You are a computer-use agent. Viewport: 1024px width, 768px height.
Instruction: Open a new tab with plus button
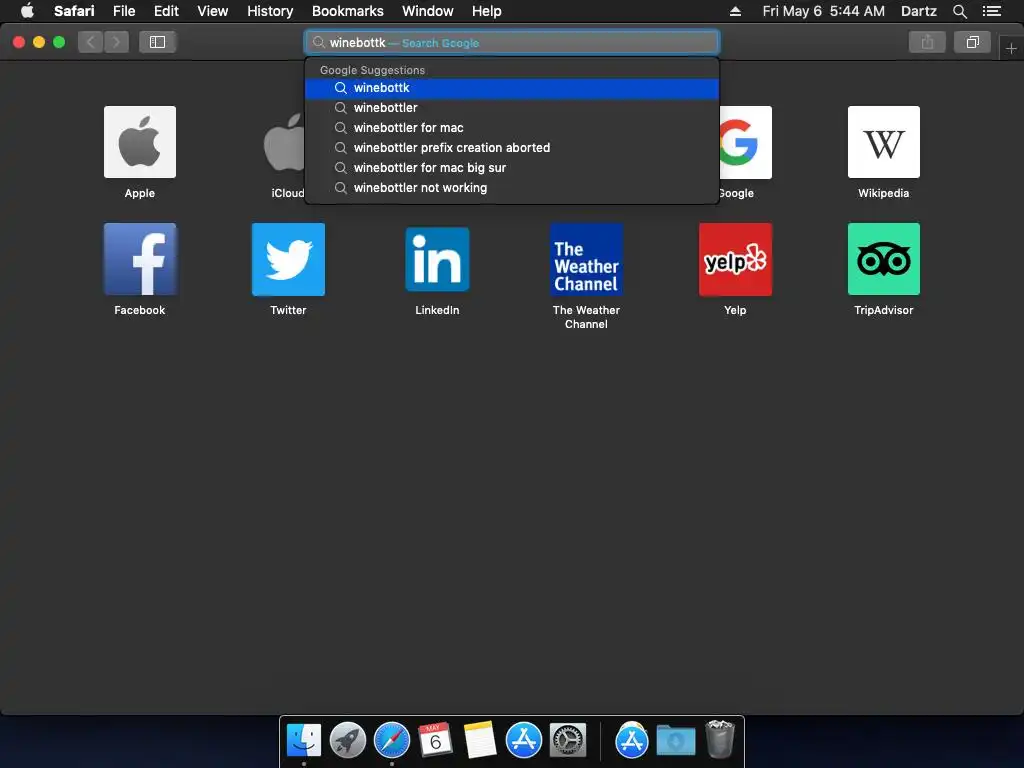[x=1011, y=48]
